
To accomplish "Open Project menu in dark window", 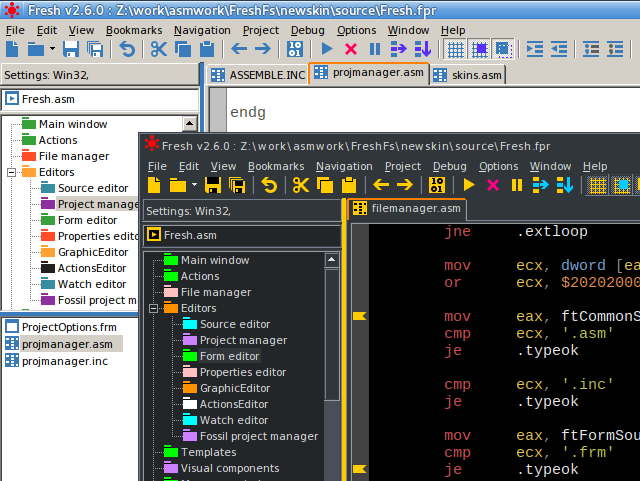I will coord(402,167).
